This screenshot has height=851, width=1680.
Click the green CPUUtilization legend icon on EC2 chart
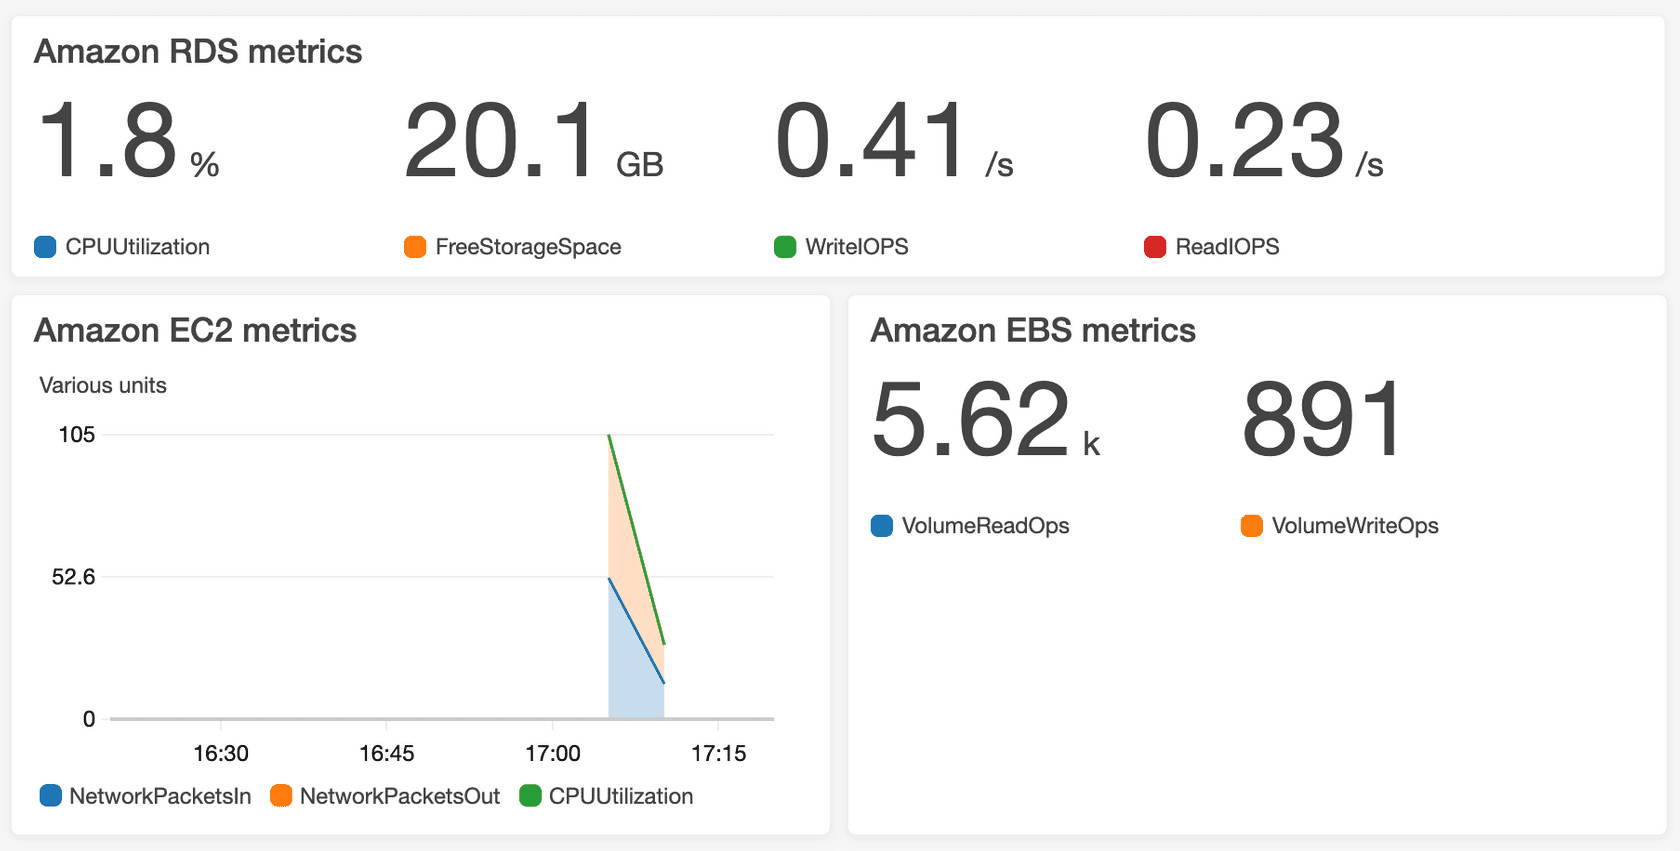(531, 796)
